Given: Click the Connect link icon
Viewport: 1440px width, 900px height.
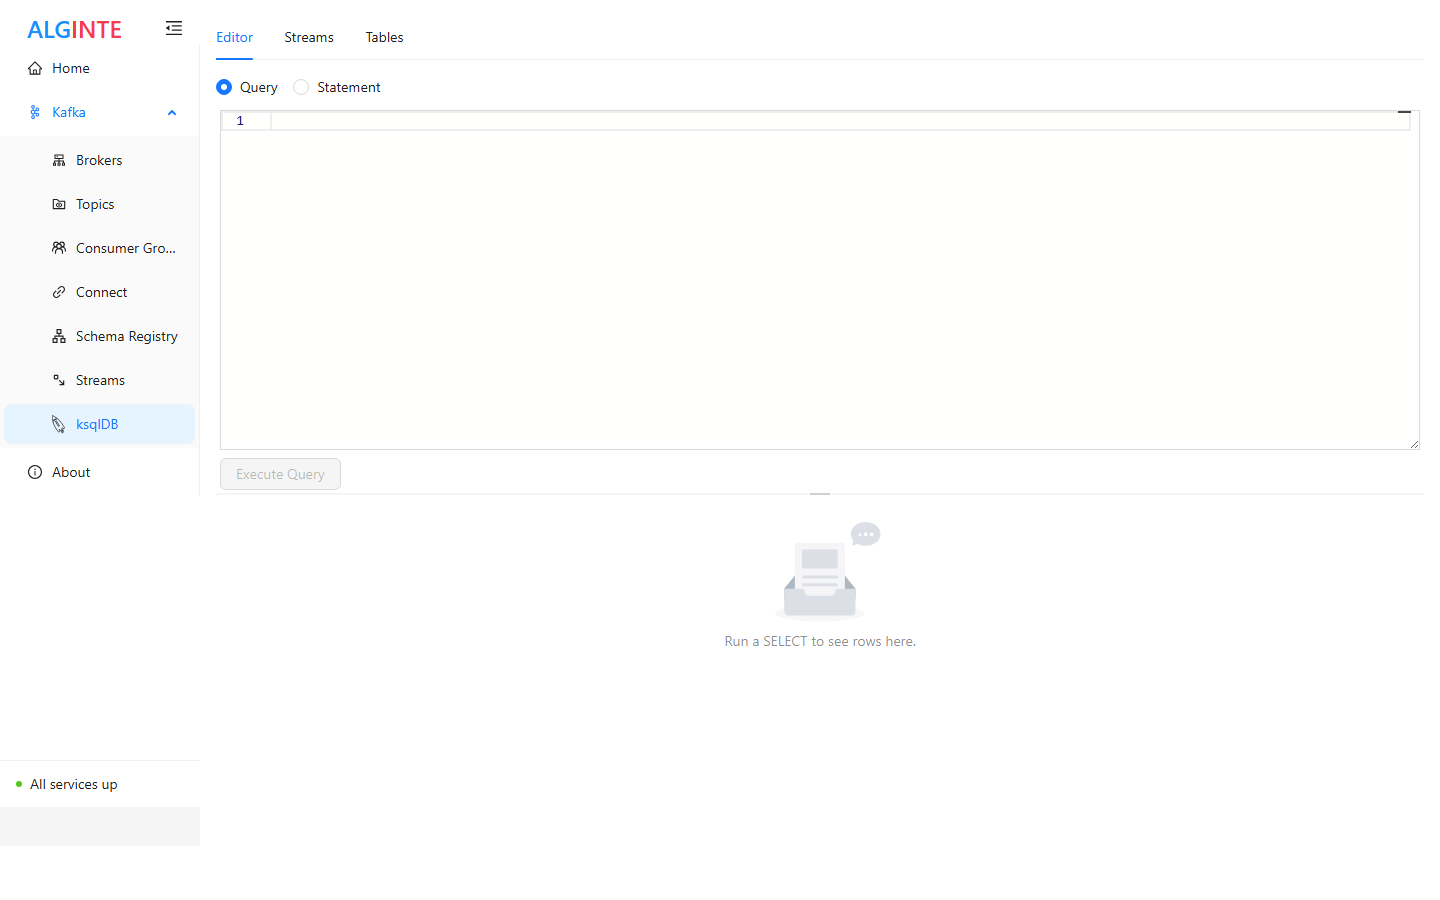Looking at the screenshot, I should [x=59, y=292].
